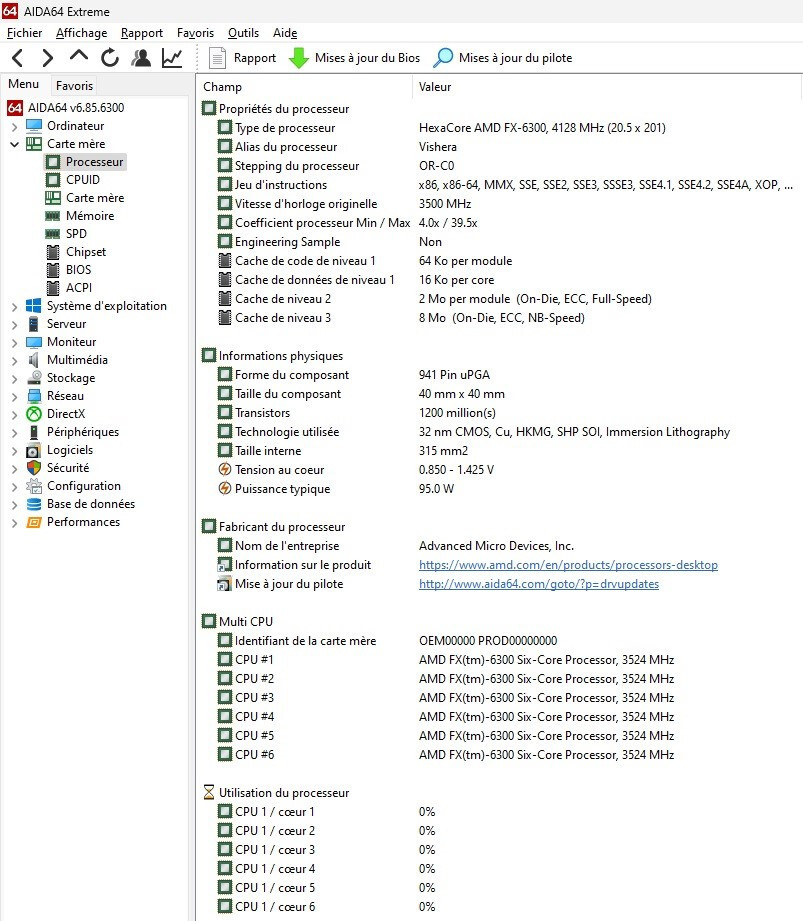Screen dimensions: 803x921
Task: Click the Stockage drive icon
Action: pos(34,378)
